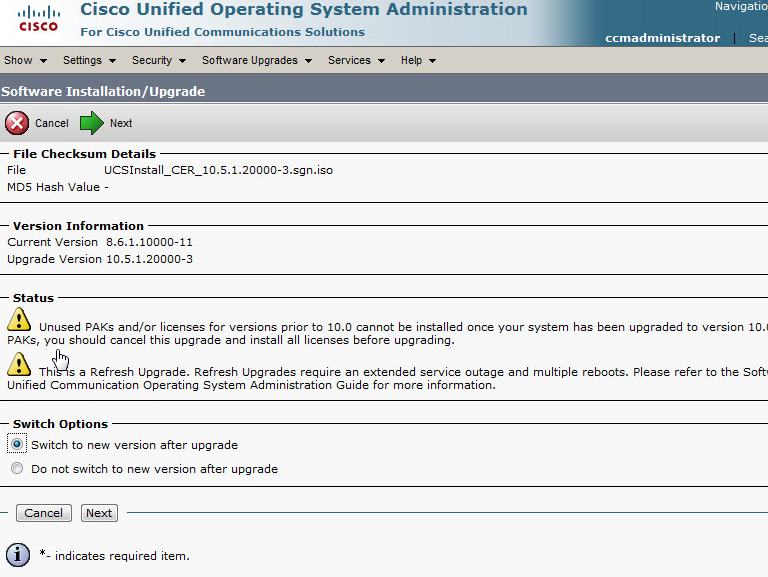The width and height of the screenshot is (768, 577).
Task: Click the Cancel text label in the toolbar
Action: (x=51, y=123)
